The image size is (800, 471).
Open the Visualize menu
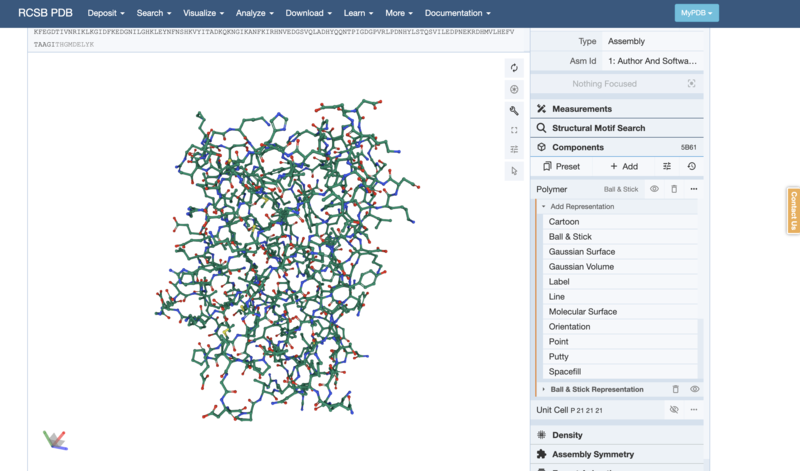(x=204, y=13)
